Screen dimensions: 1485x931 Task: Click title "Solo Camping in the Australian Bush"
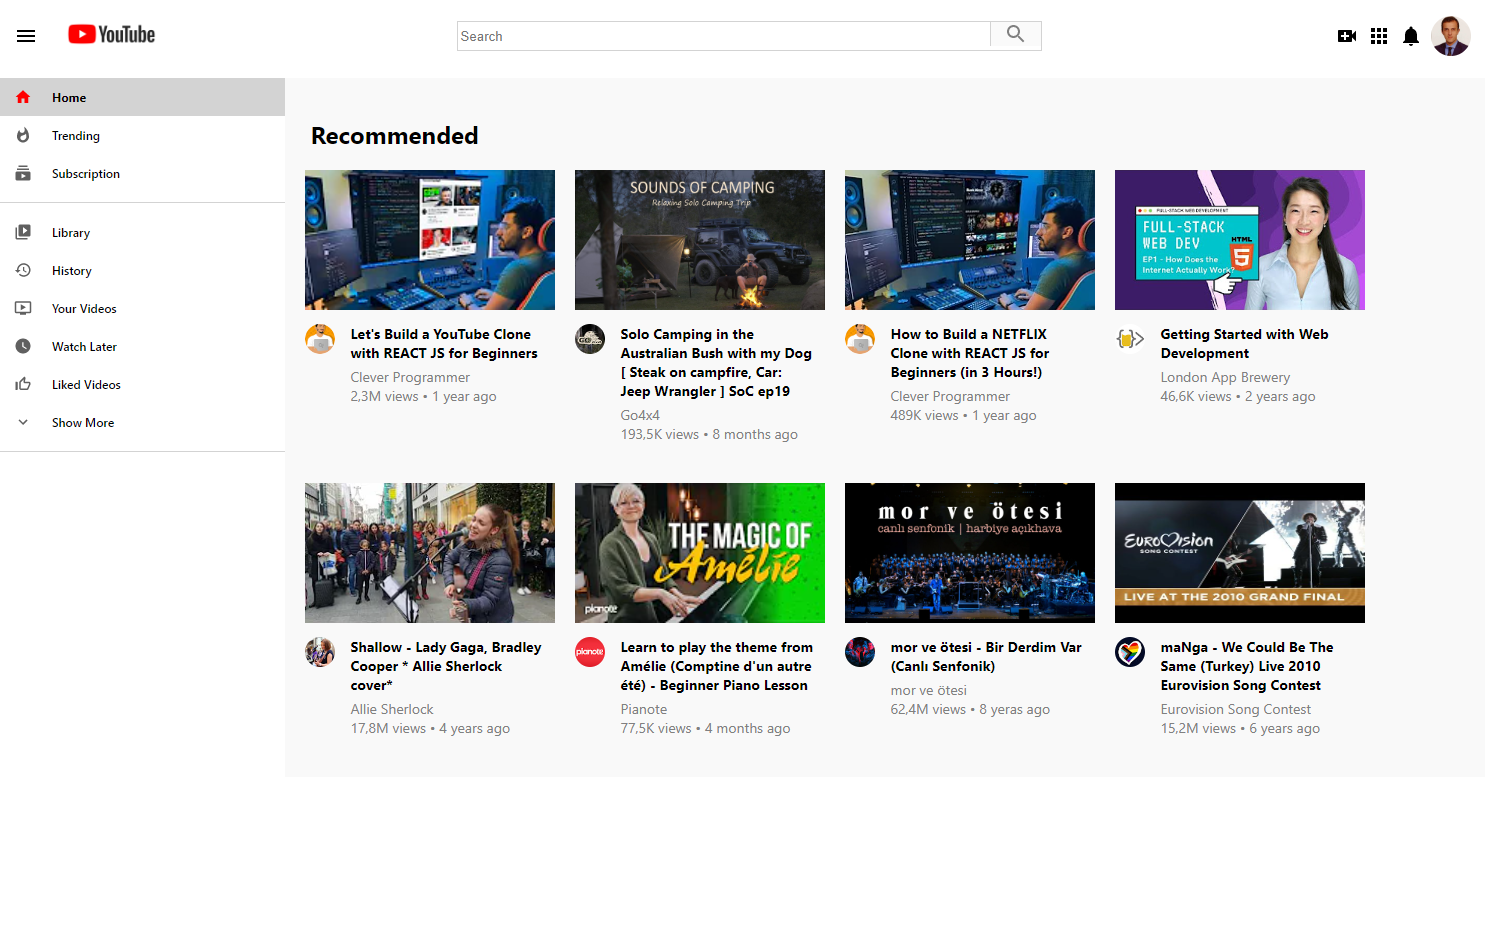coord(716,363)
